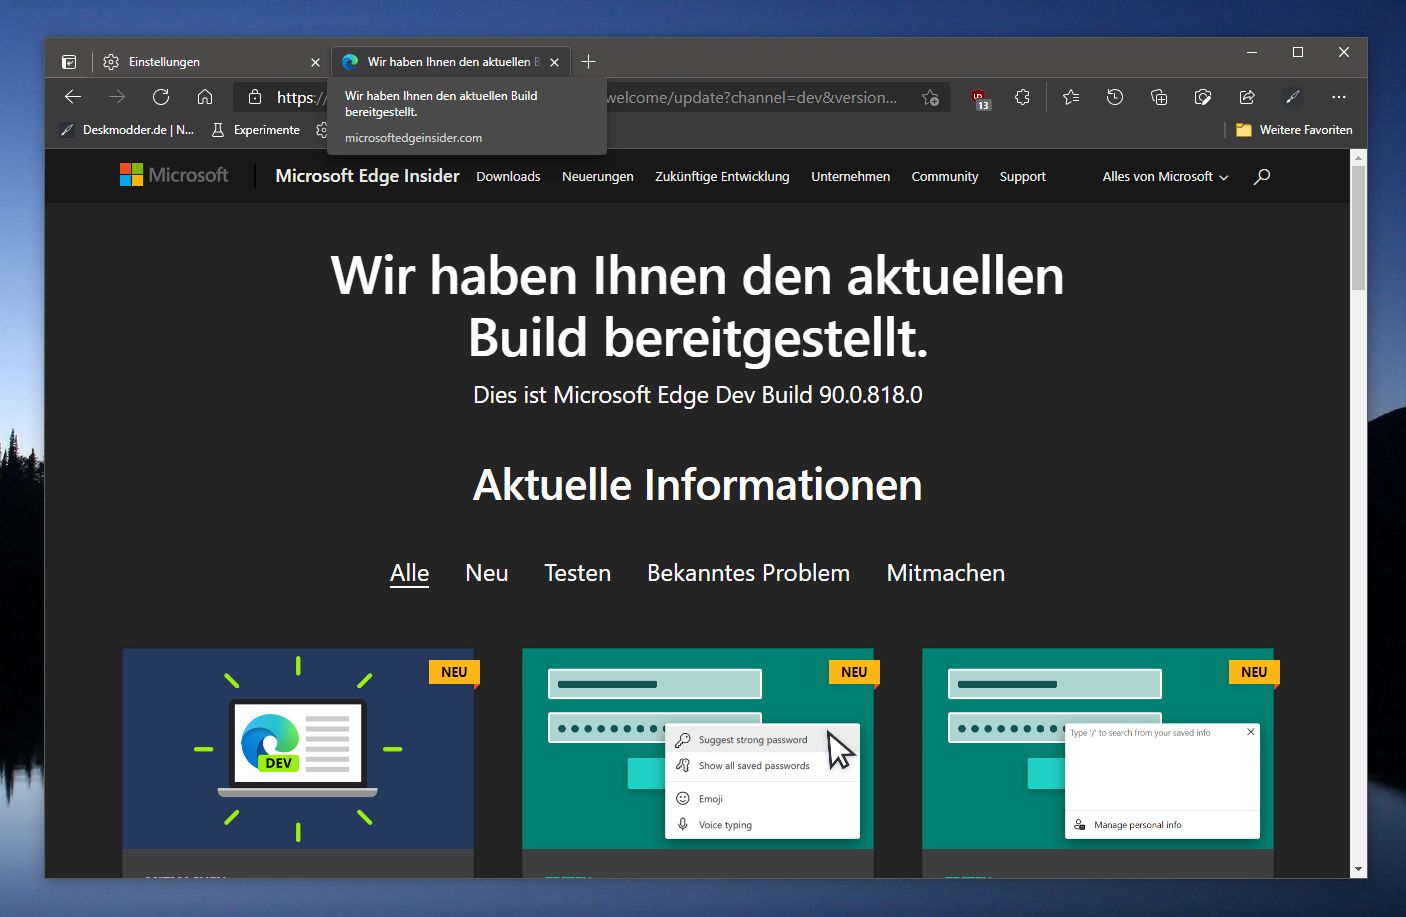Click the page vertical scrollbar thumb
This screenshot has width=1406, height=917.
pos(1358,228)
